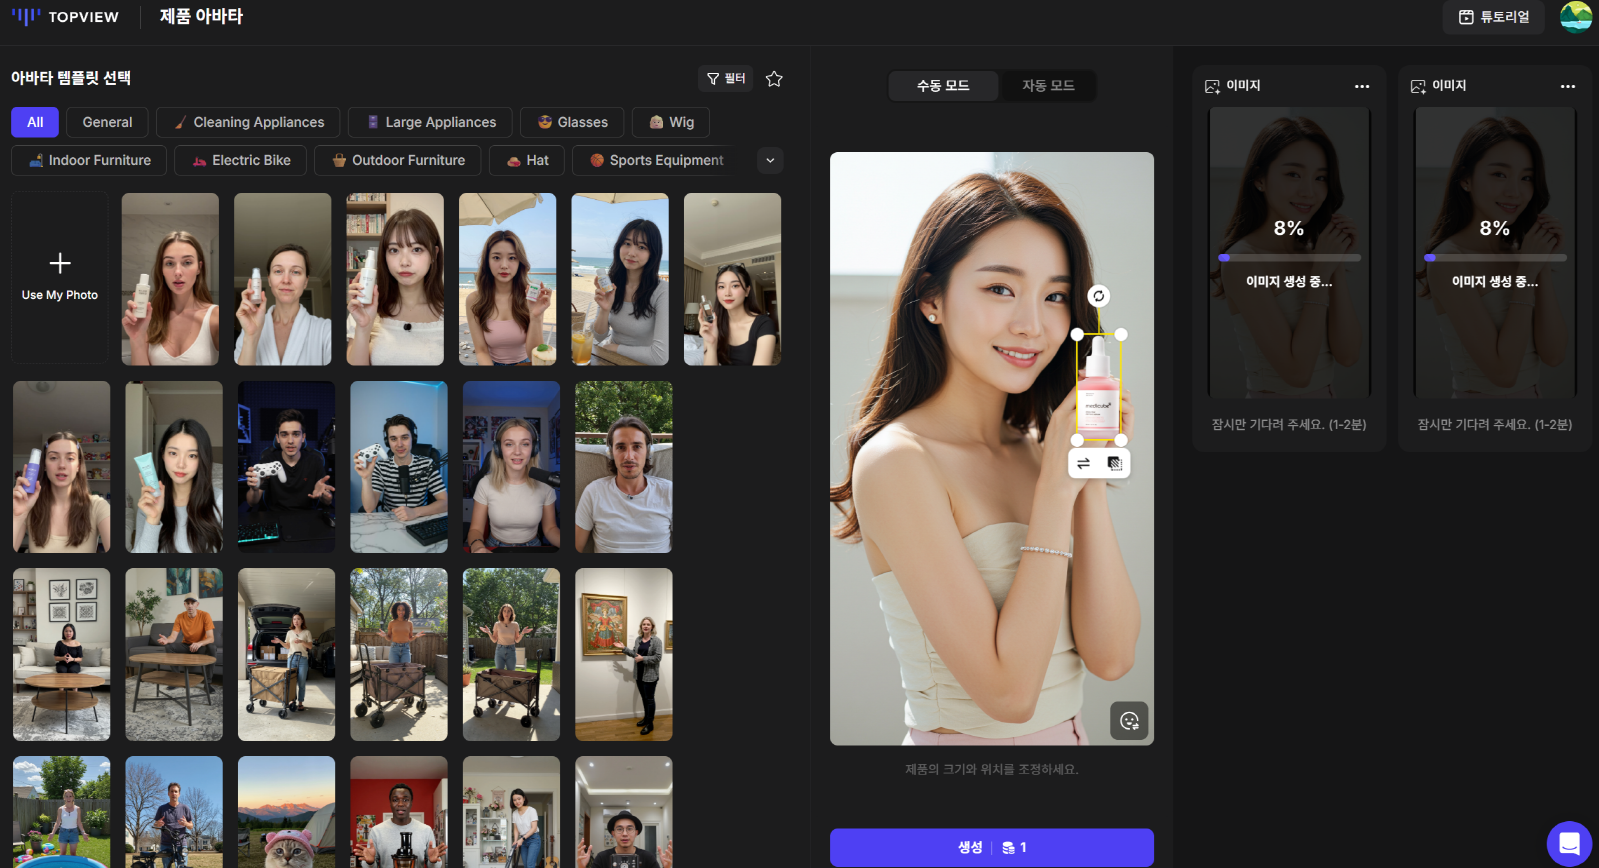Switch to 수동 모드 manual mode
This screenshot has height=868, width=1599.
pos(943,86)
